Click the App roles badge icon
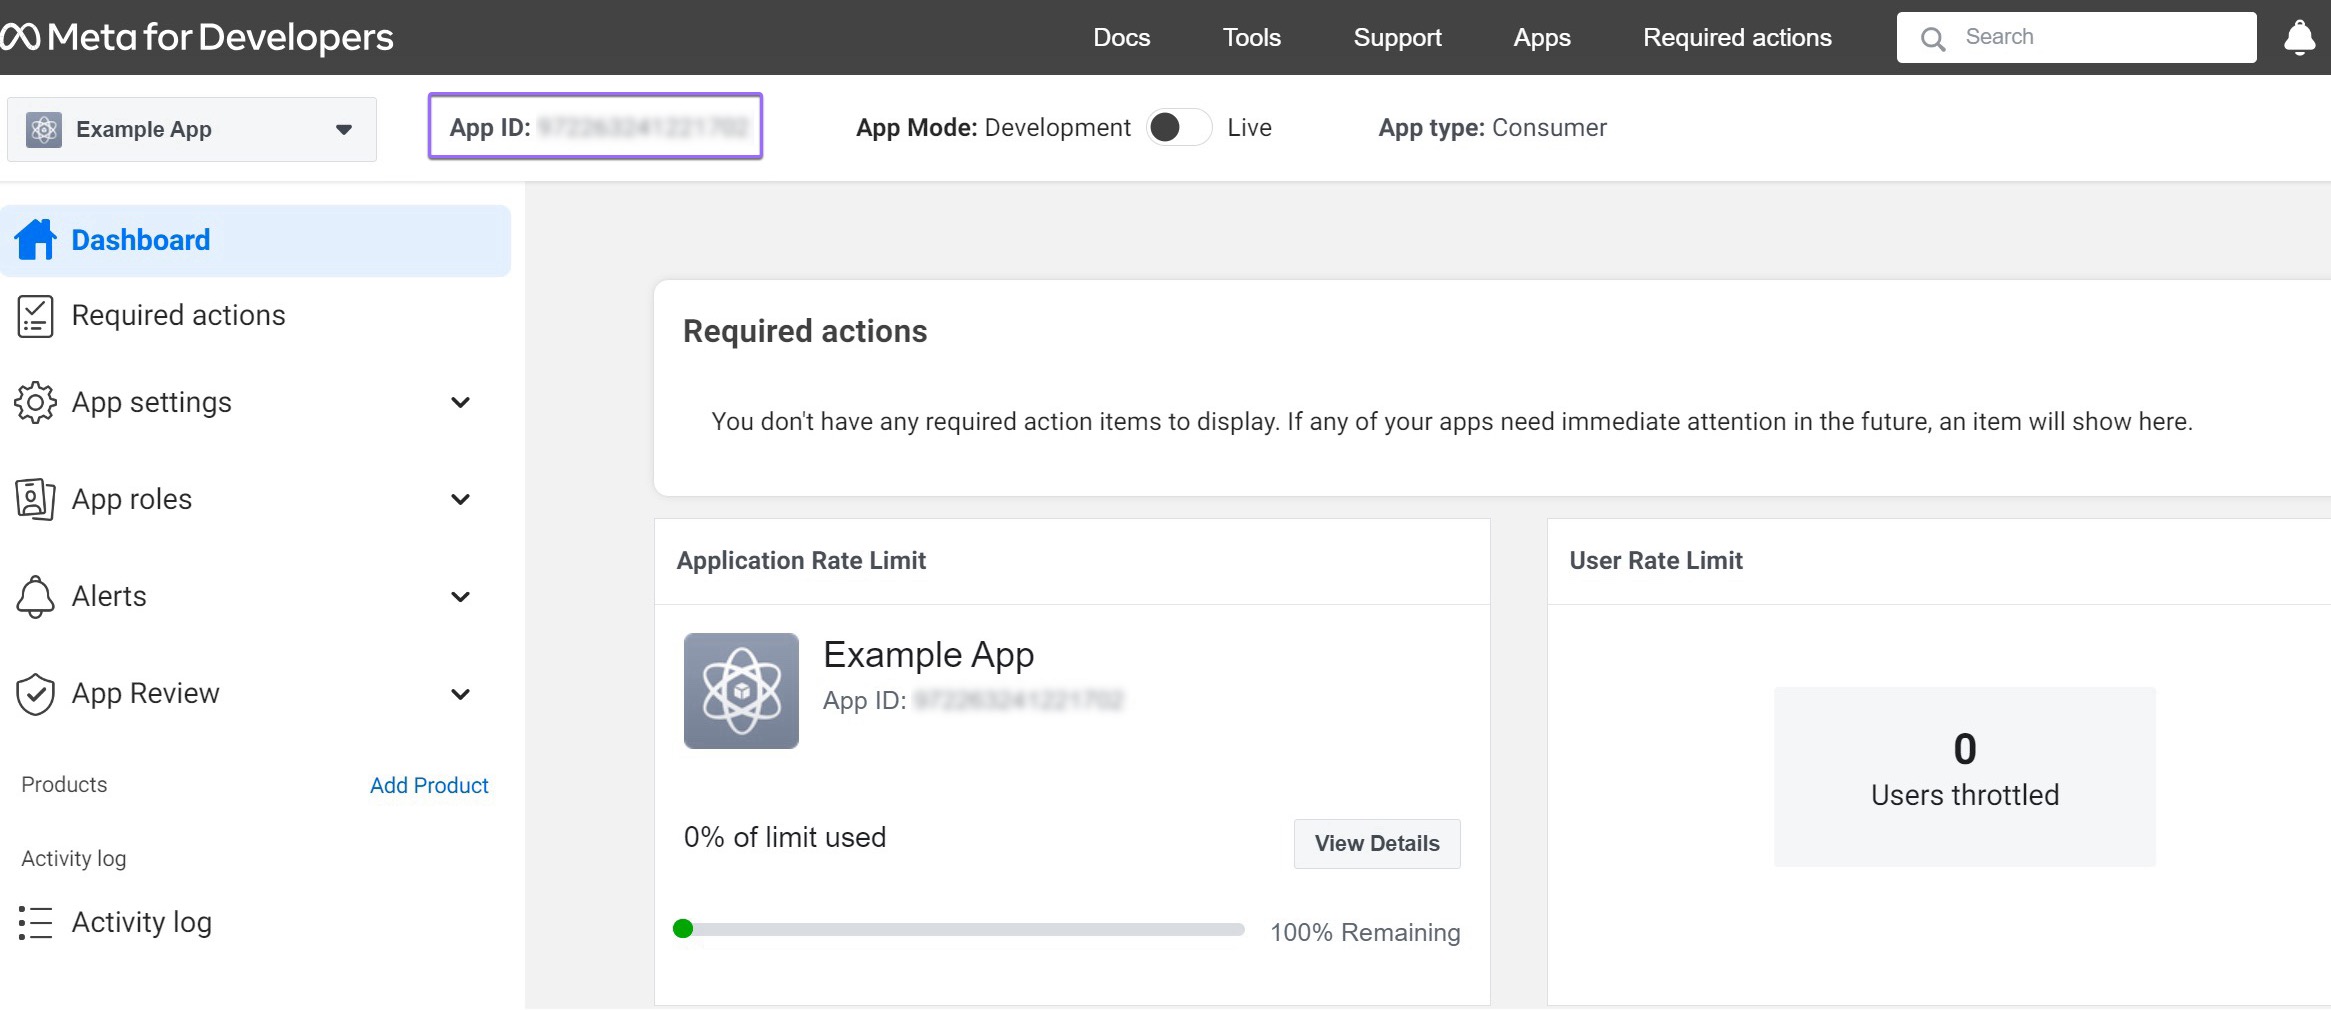Image resolution: width=2331 pixels, height=1010 pixels. point(35,499)
